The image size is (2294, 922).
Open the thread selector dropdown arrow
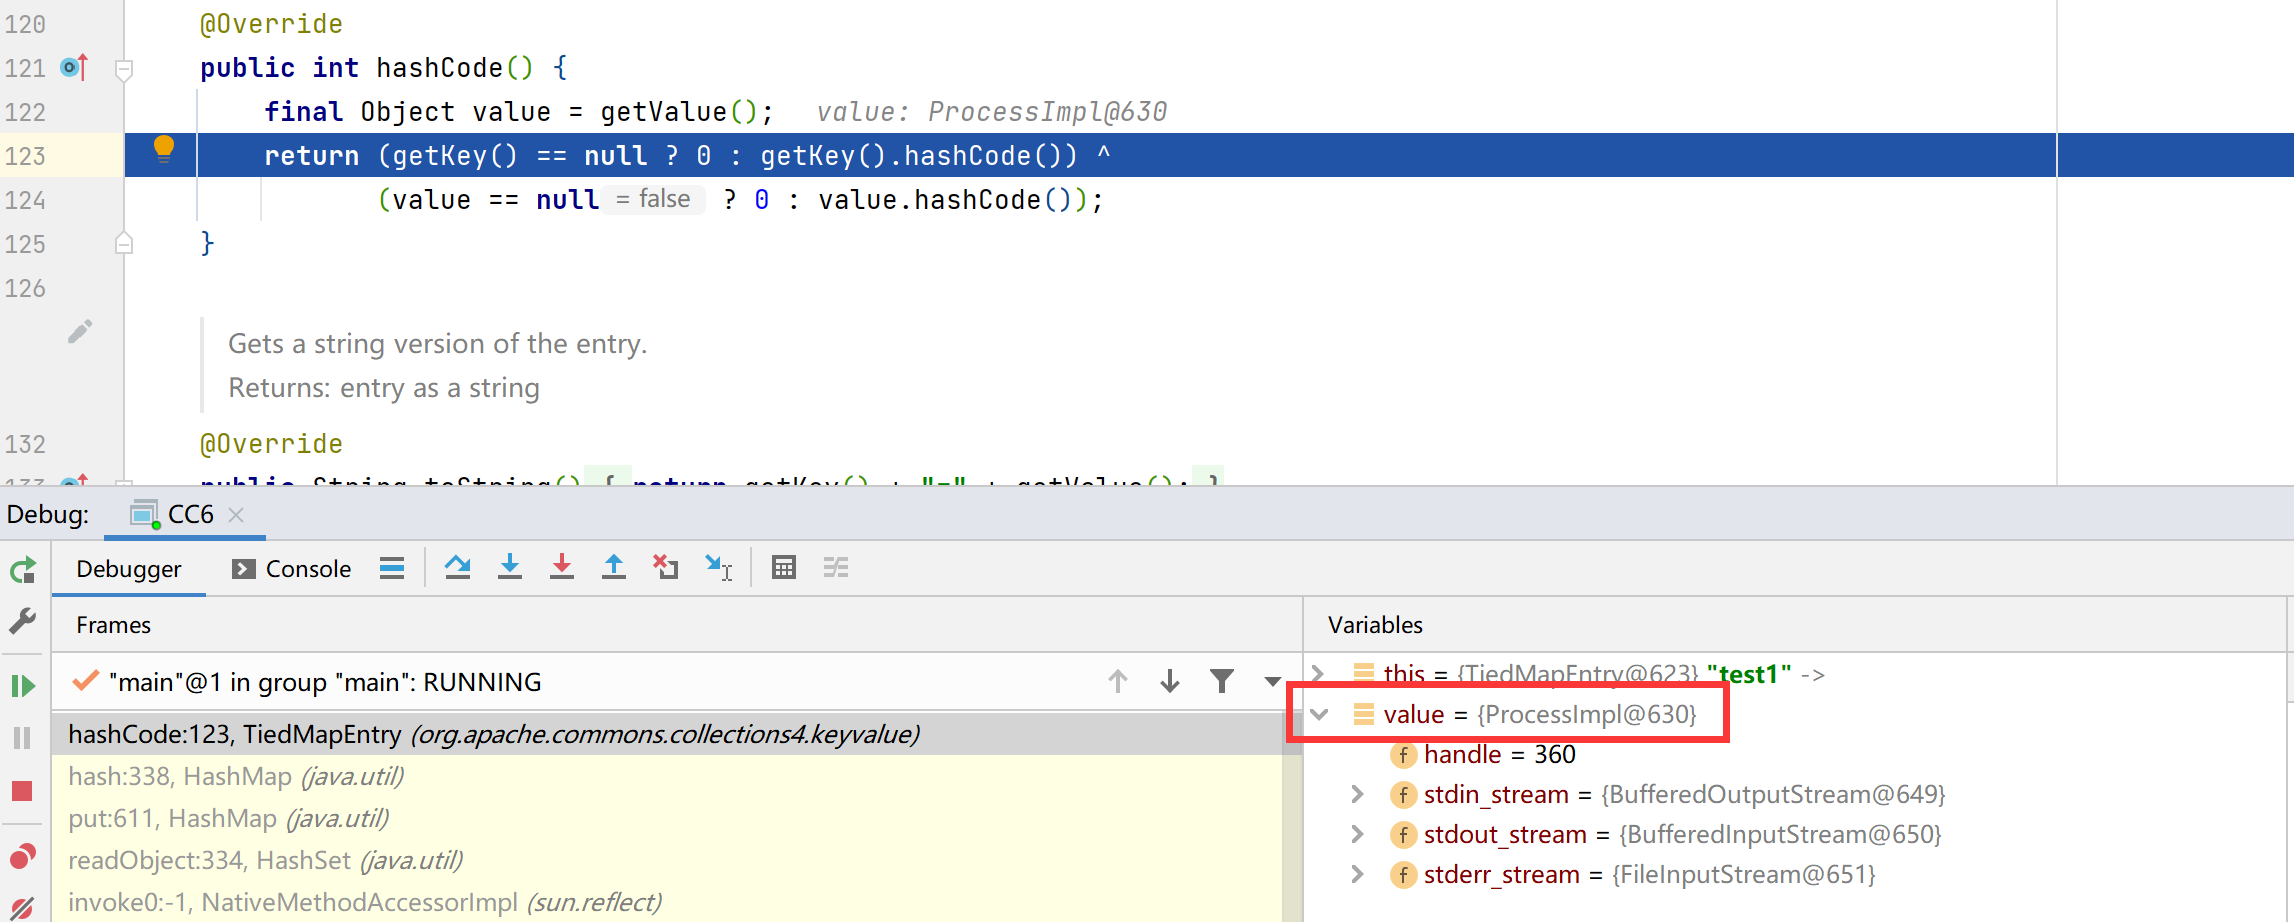[1272, 682]
